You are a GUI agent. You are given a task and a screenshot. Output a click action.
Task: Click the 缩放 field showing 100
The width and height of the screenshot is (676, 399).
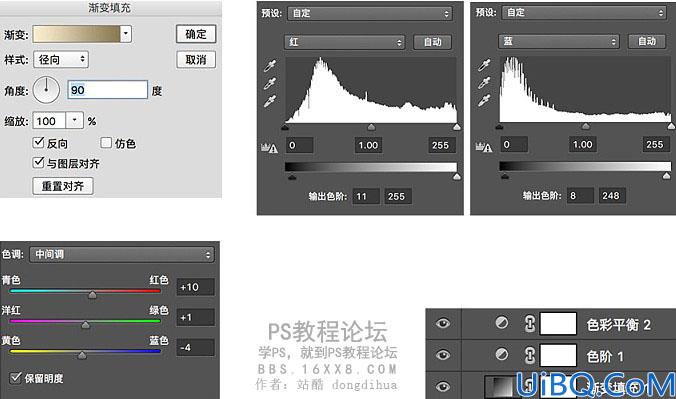click(49, 121)
